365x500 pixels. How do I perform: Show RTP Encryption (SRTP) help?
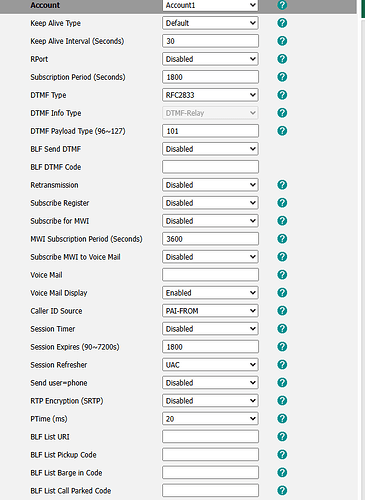click(282, 401)
